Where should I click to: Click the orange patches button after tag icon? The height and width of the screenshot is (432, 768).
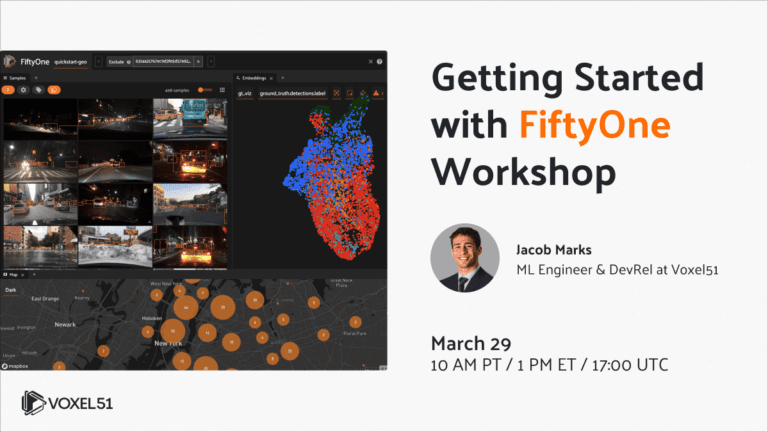(54, 90)
